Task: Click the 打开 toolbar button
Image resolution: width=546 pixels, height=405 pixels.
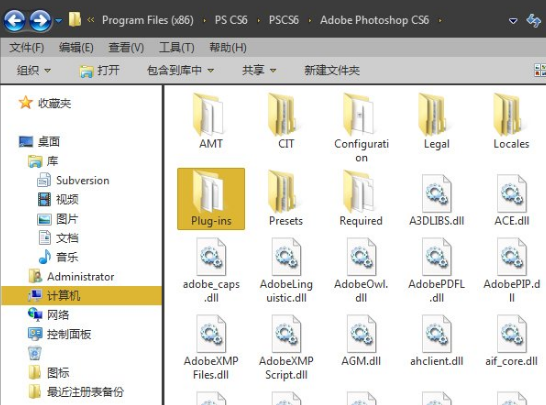Action: coord(99,71)
